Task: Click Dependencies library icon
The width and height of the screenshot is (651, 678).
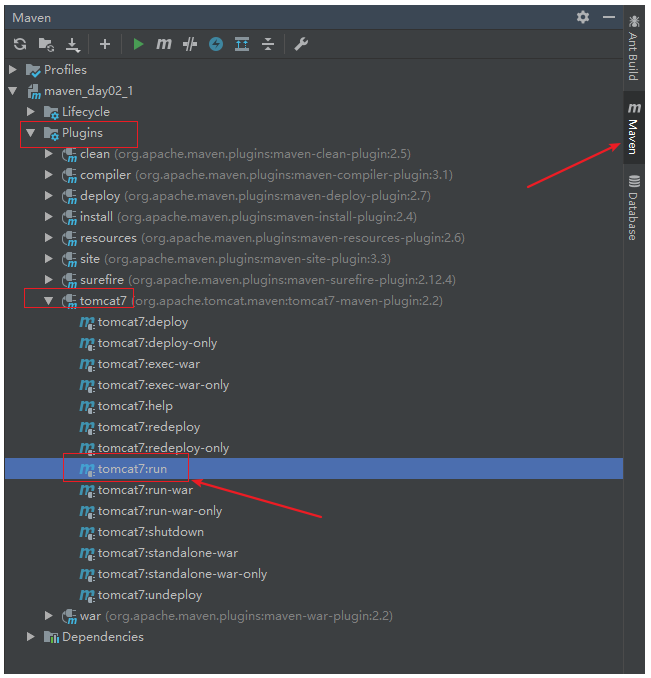Action: pyautogui.click(x=51, y=637)
